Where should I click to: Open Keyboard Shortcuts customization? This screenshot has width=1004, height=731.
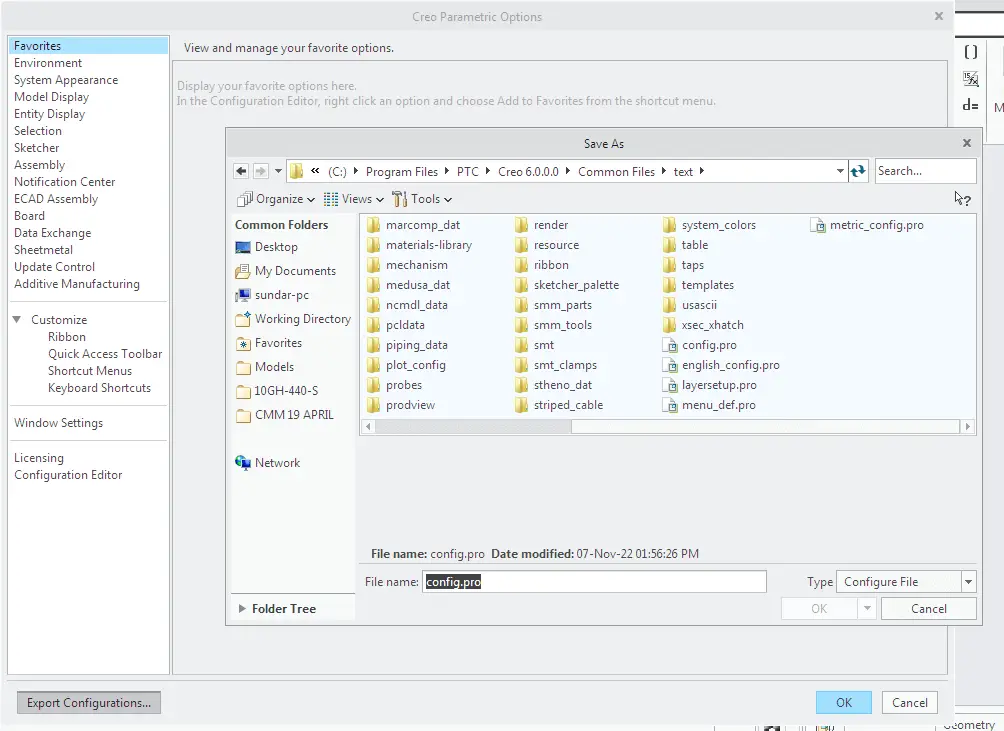[x=99, y=388]
